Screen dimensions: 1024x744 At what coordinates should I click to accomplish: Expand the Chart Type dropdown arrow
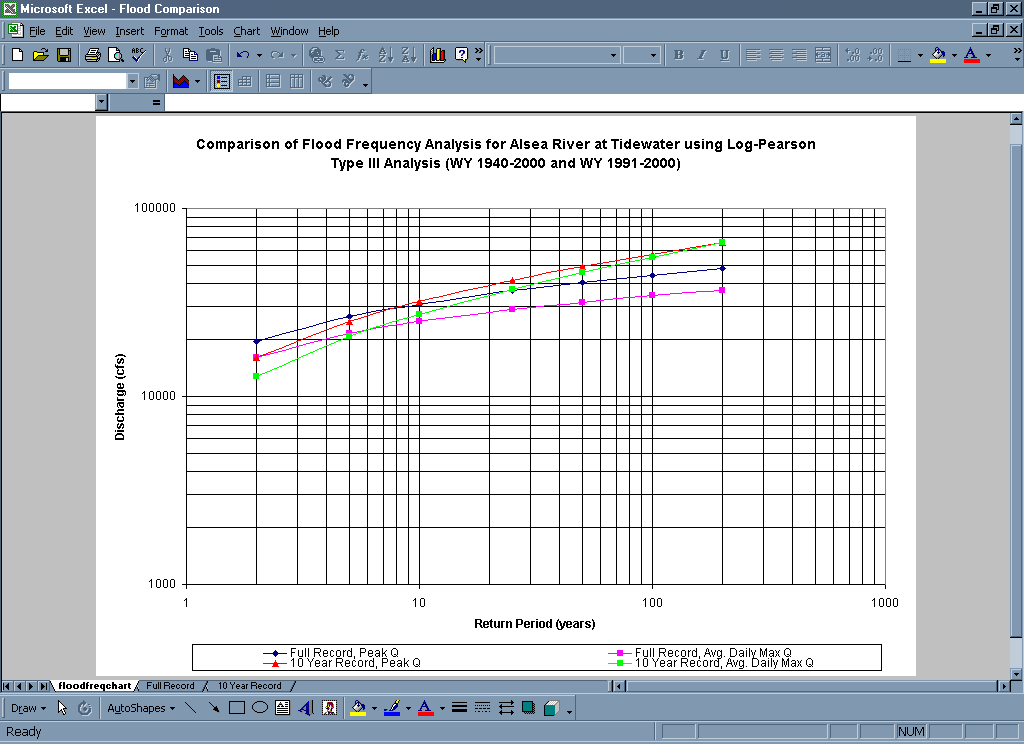197,81
